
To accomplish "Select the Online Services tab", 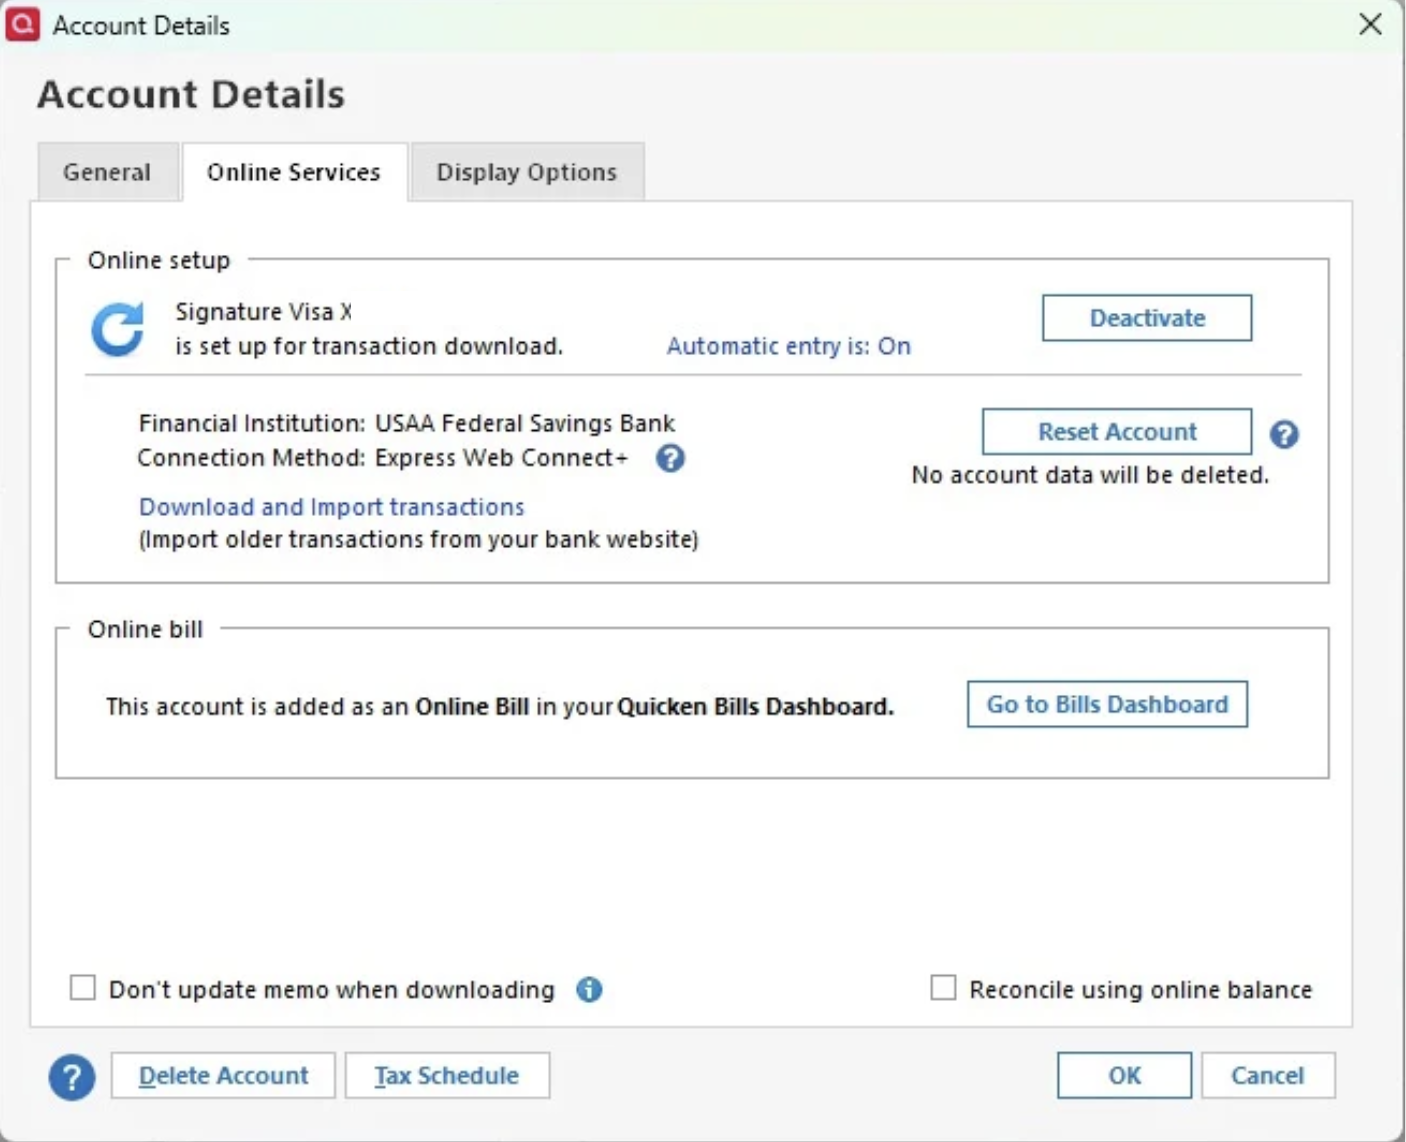I will 294,172.
